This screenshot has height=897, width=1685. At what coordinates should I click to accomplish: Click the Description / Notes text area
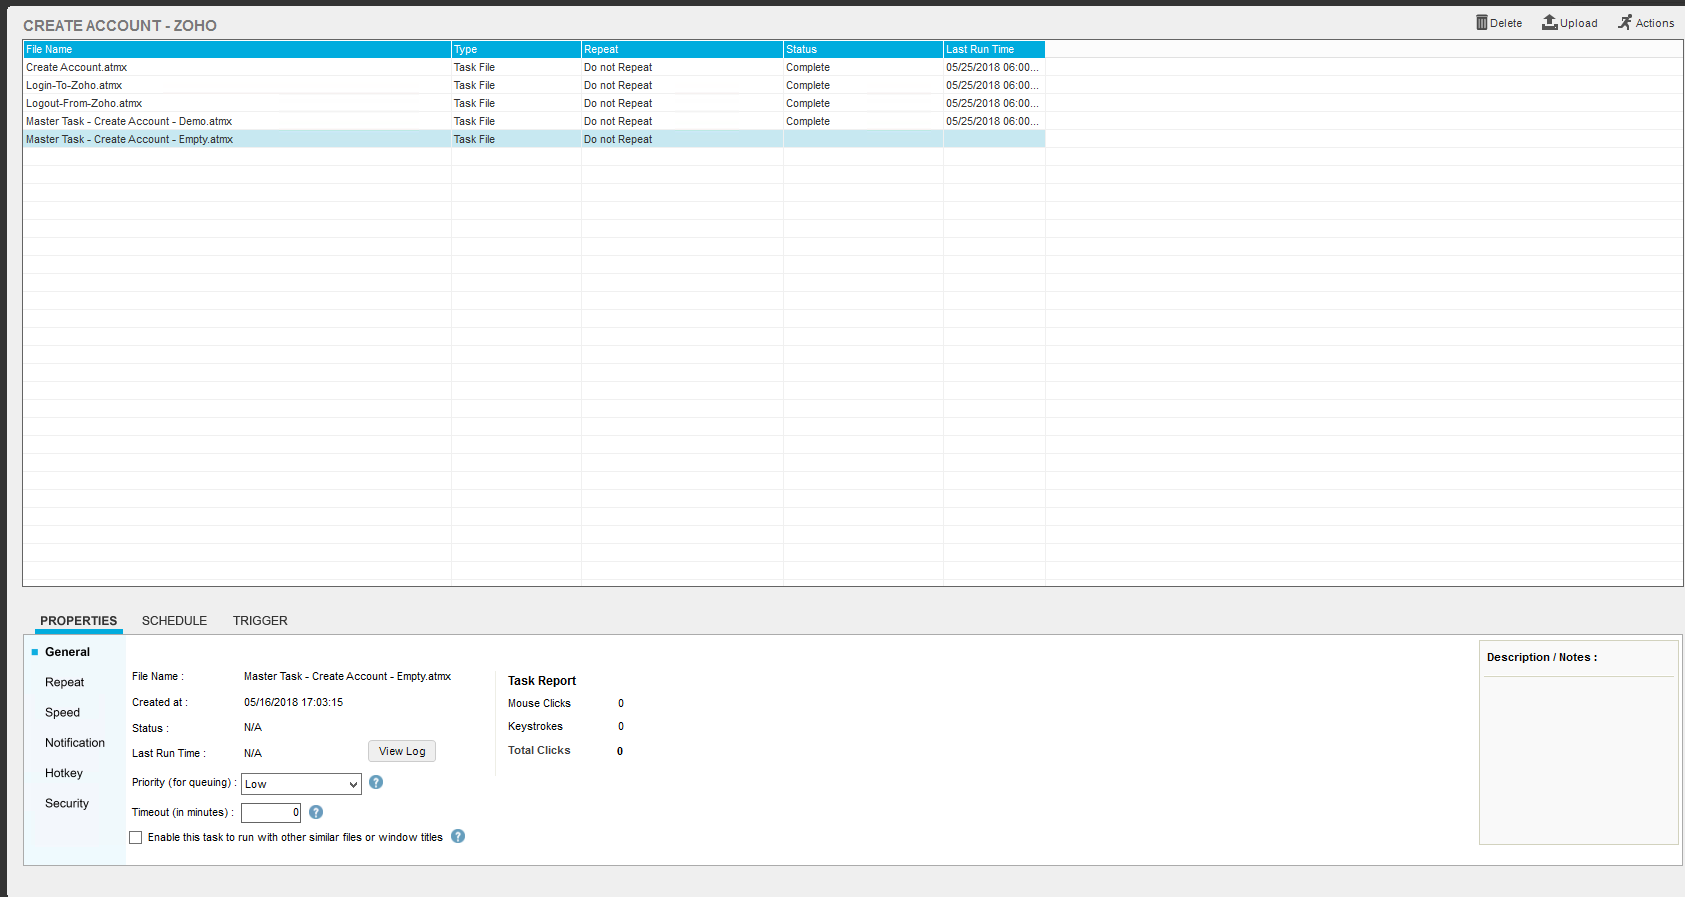(1578, 760)
